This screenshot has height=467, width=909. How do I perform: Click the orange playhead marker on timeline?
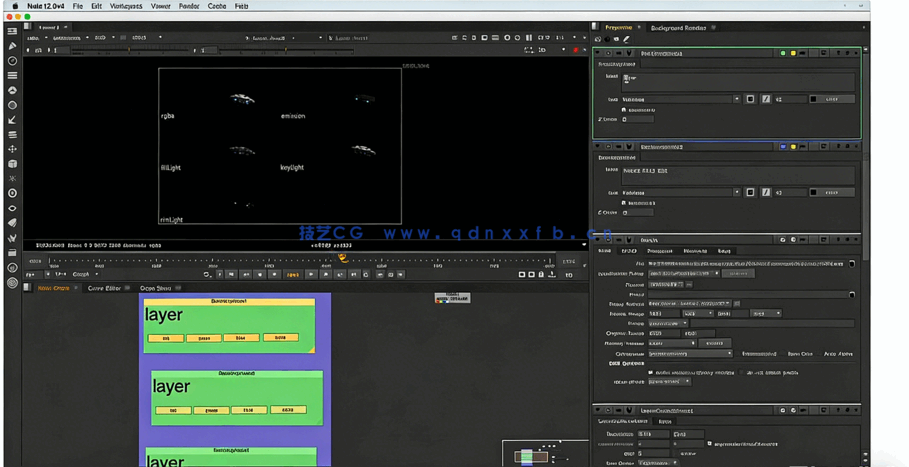(343, 258)
